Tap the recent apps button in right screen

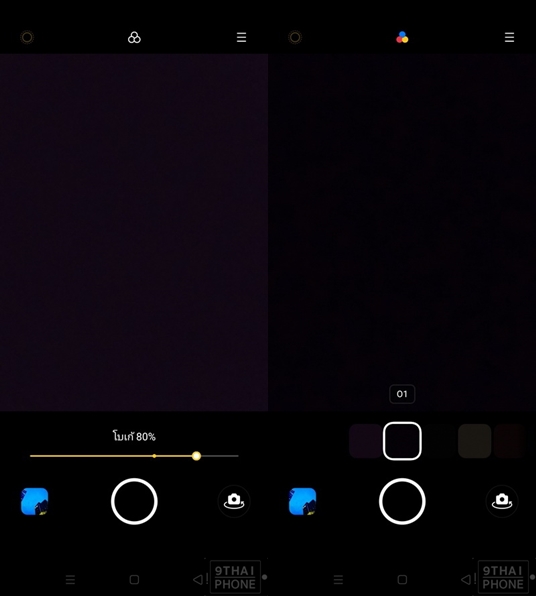338,580
